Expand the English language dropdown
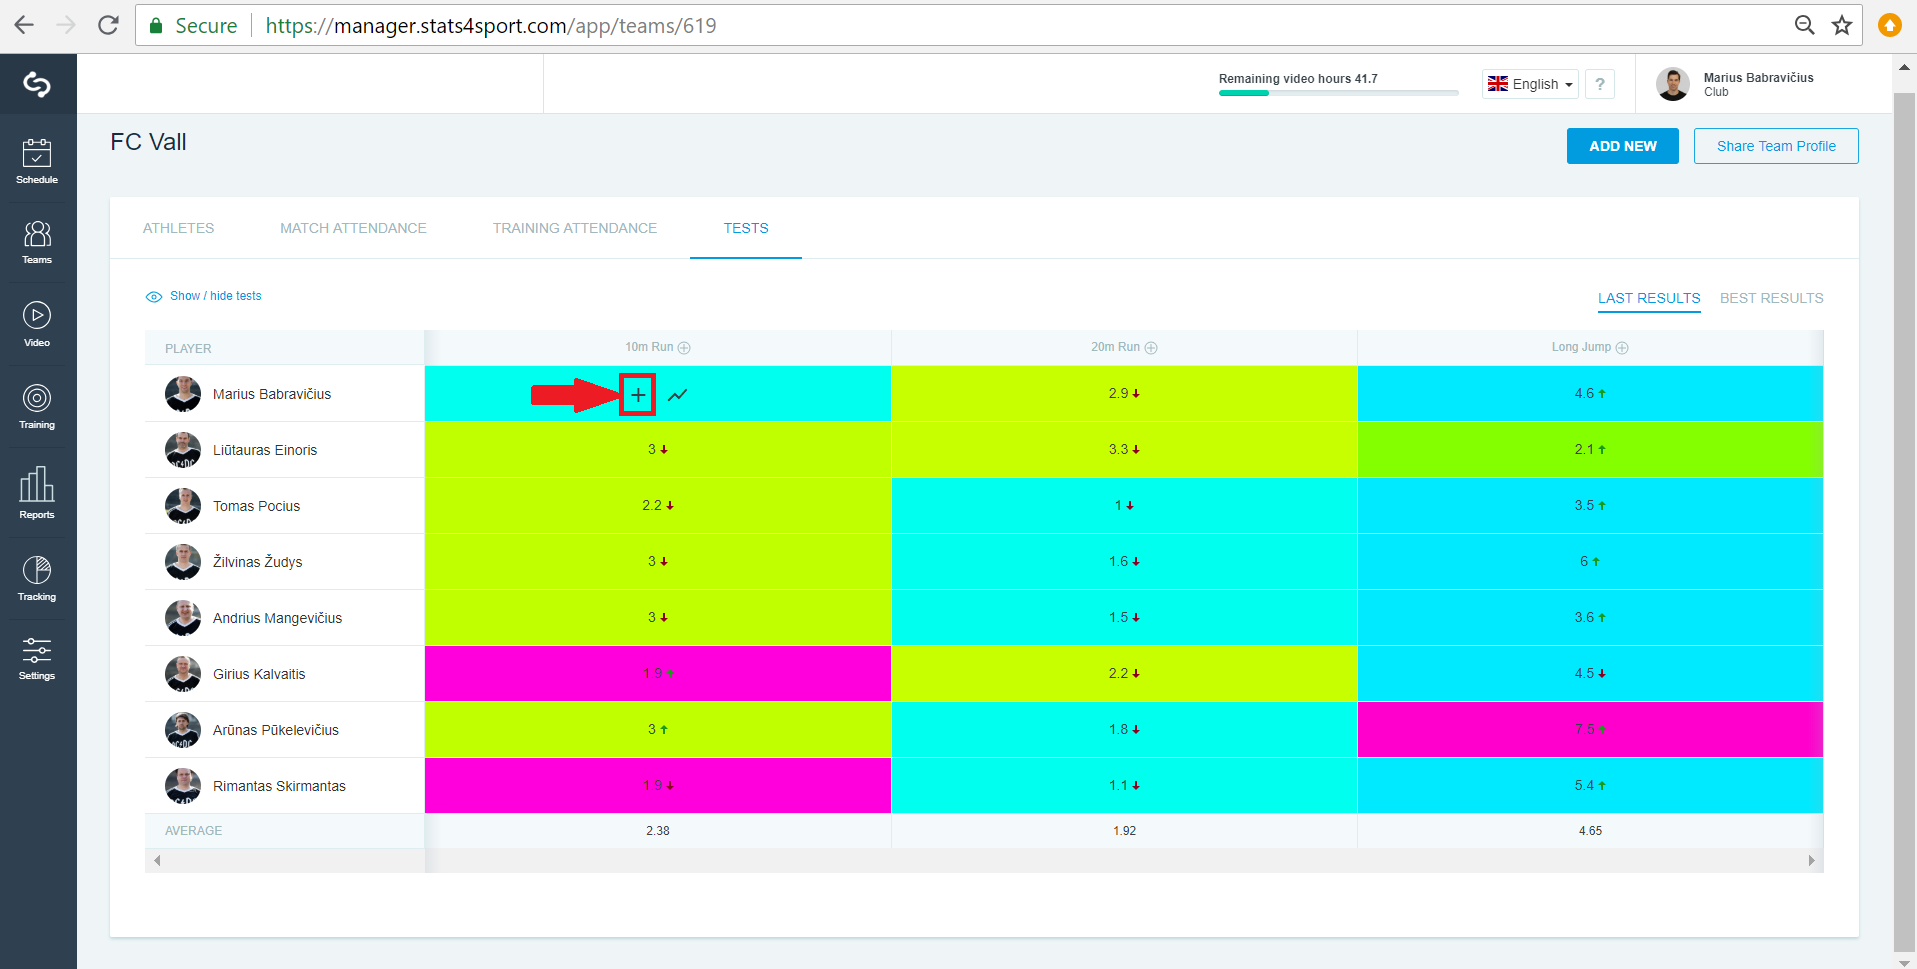Screen dimensions: 1917x969 (1530, 84)
